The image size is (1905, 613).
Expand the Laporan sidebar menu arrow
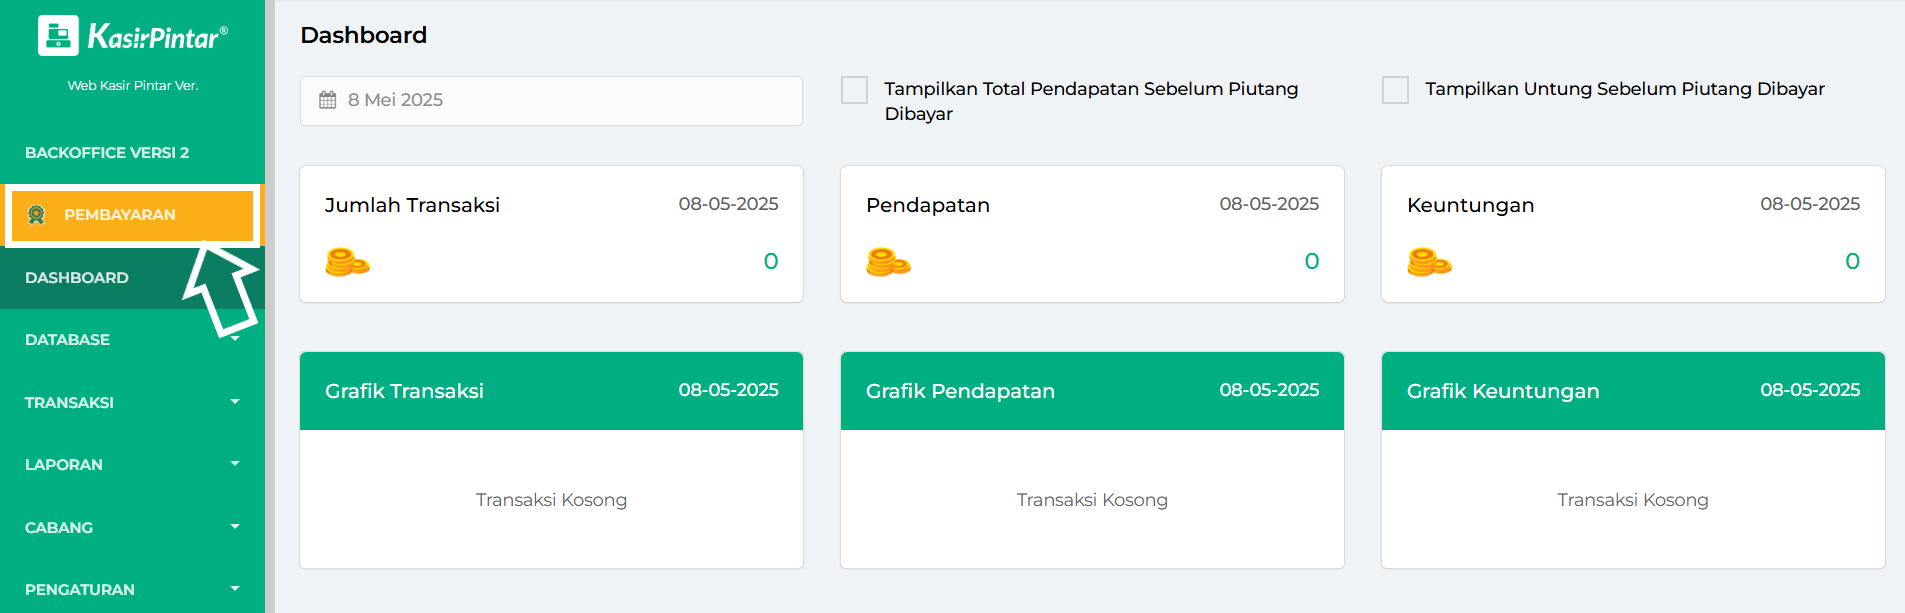[x=235, y=464]
